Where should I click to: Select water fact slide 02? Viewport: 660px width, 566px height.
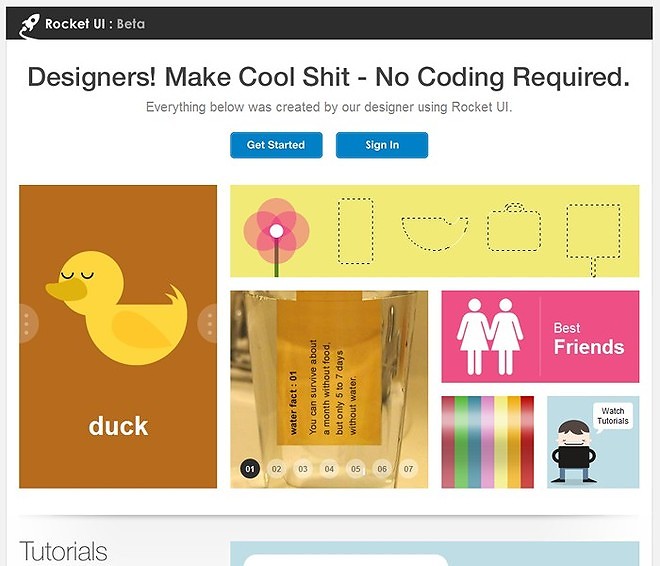tap(277, 469)
